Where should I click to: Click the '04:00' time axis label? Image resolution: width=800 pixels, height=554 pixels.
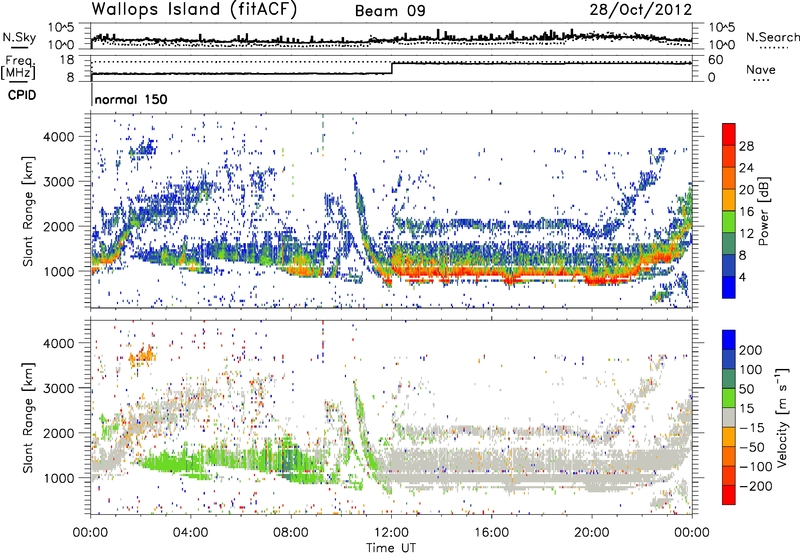tap(191, 532)
